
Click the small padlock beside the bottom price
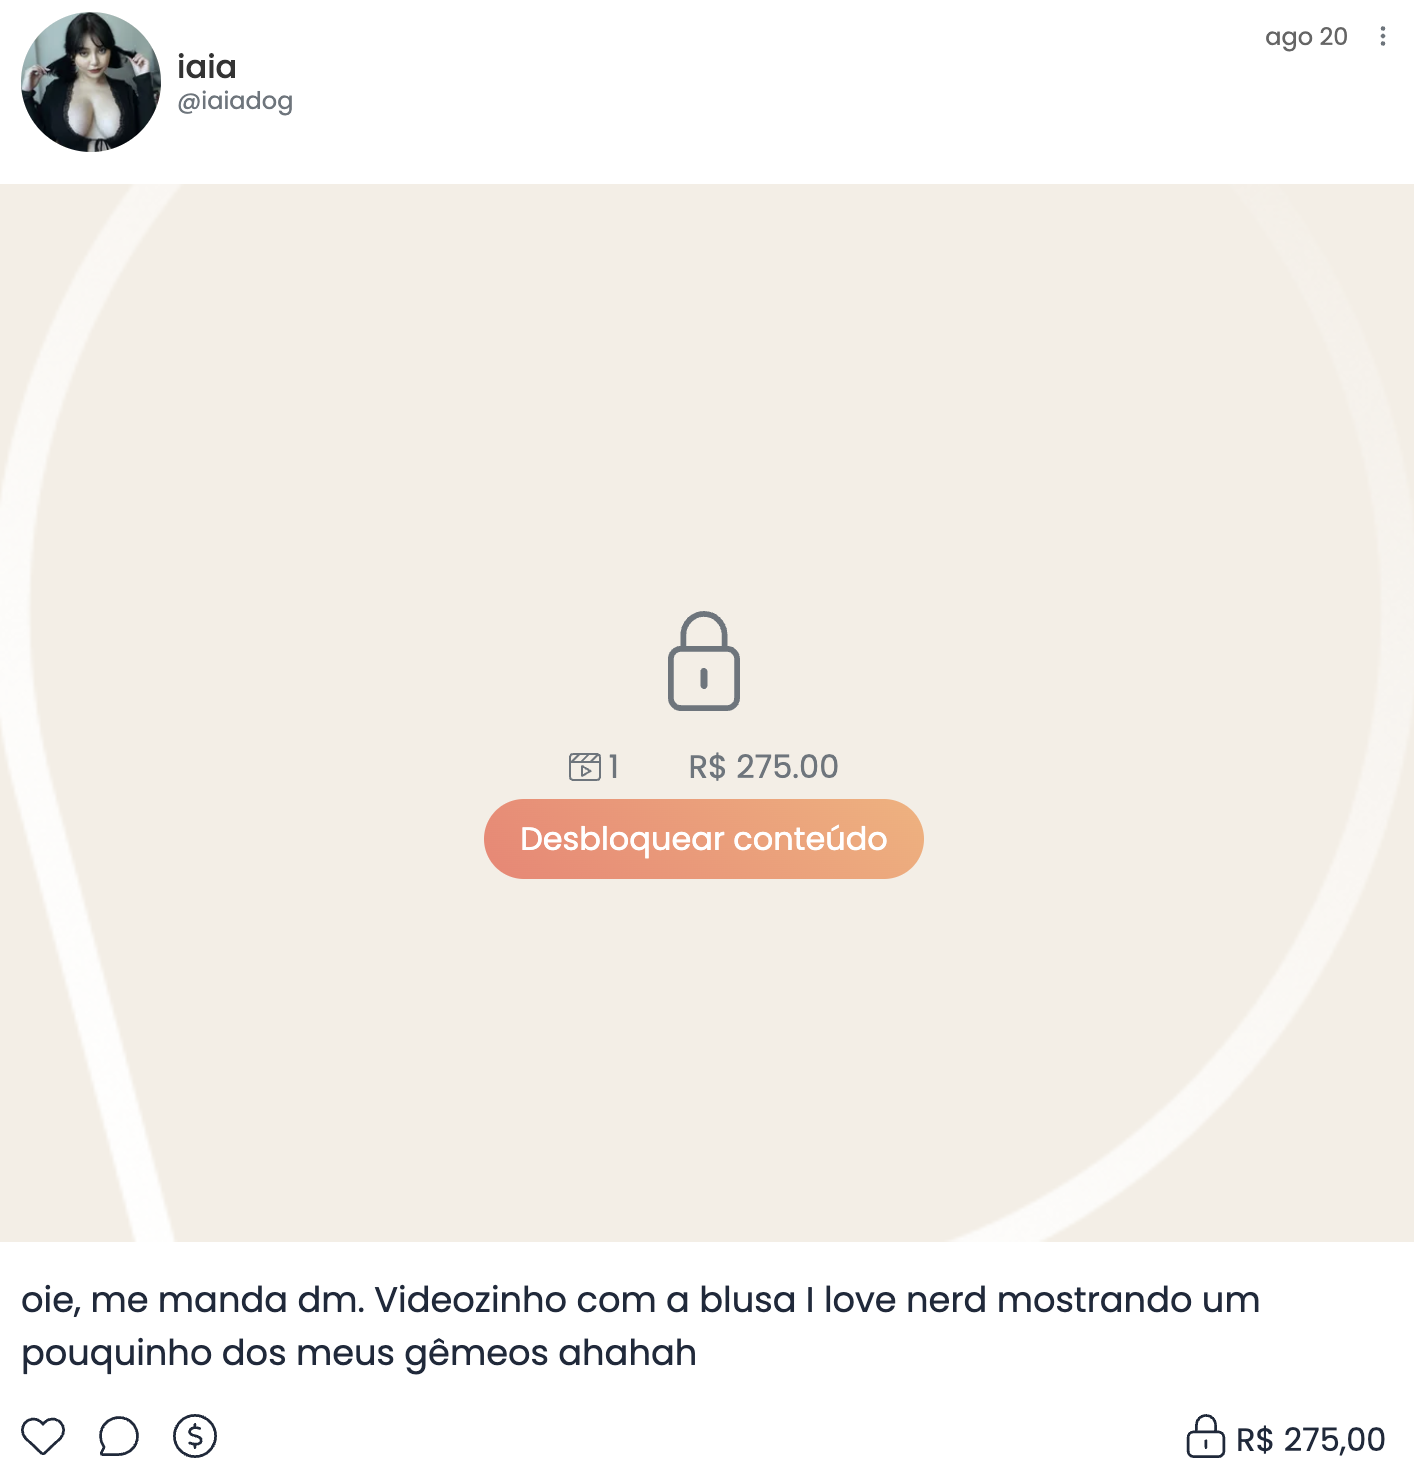(x=1205, y=1436)
